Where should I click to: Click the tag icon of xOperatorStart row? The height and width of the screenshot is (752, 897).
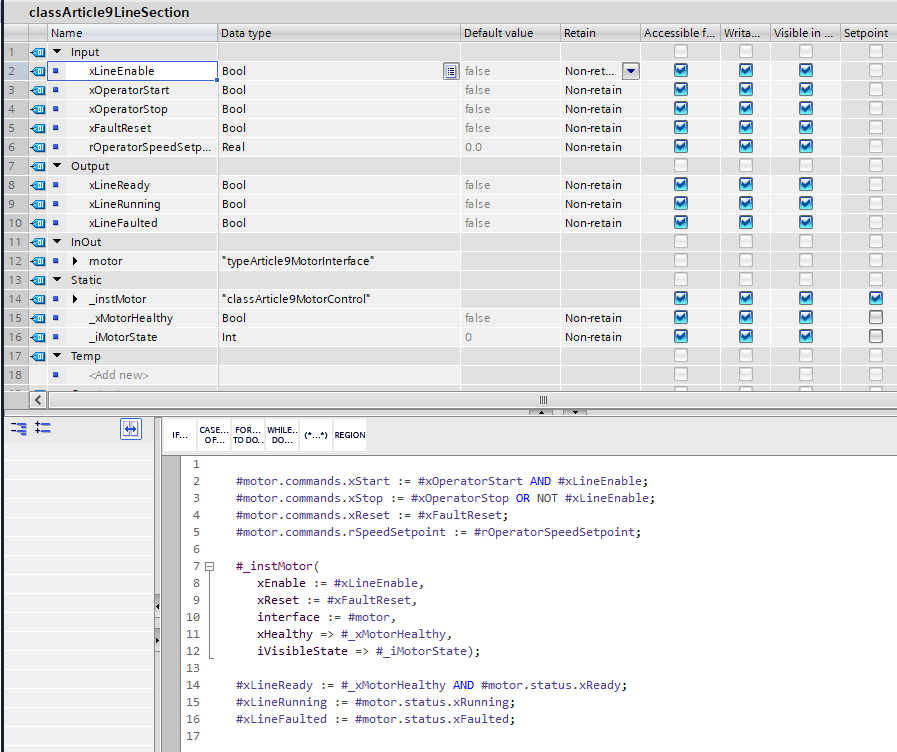[x=38, y=90]
